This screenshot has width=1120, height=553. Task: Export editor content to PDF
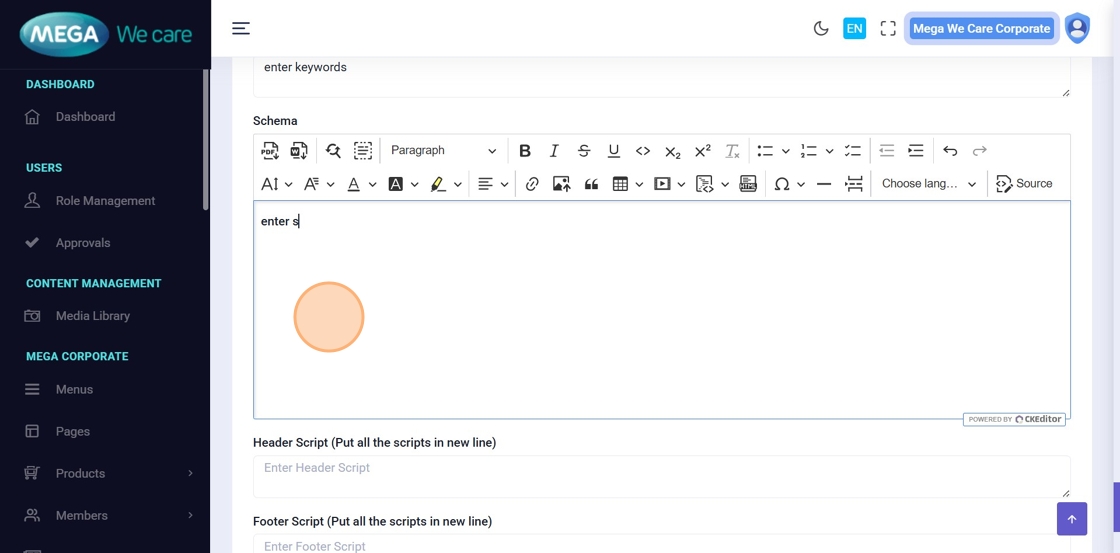click(270, 151)
